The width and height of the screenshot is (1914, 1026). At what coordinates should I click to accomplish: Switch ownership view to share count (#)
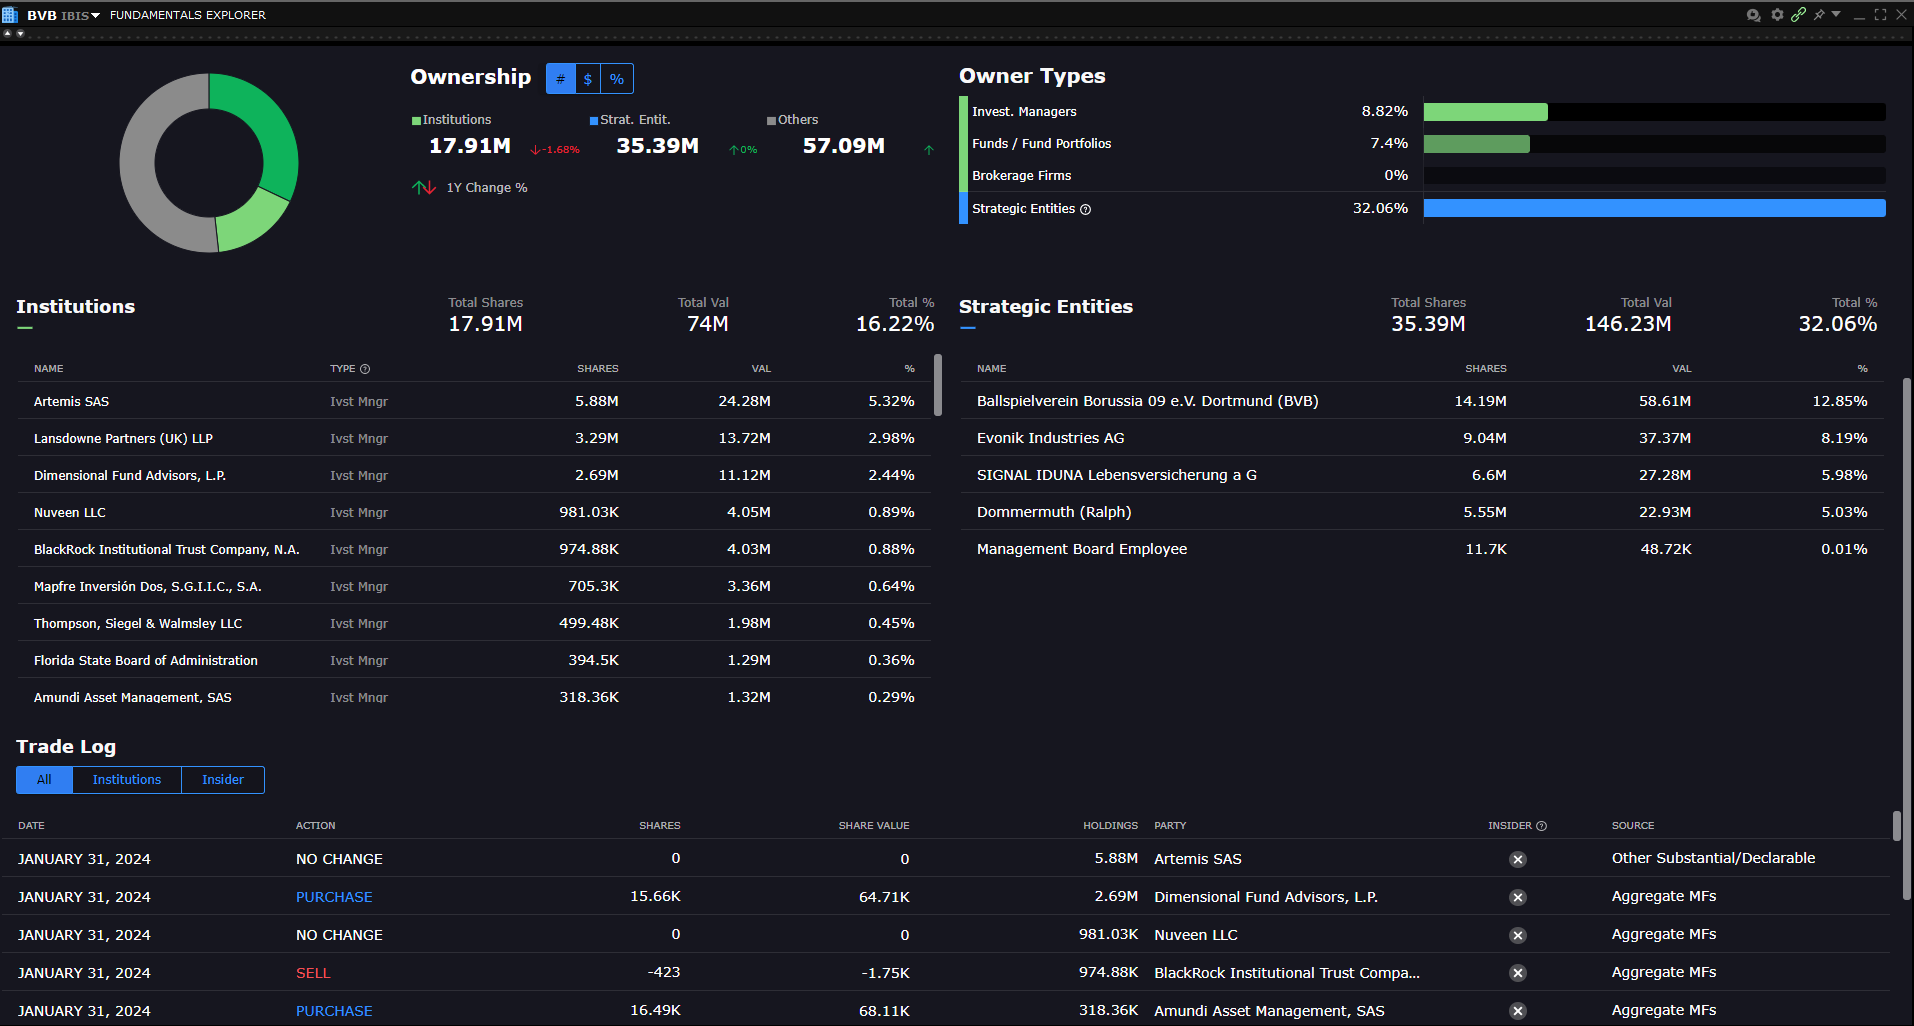(560, 79)
